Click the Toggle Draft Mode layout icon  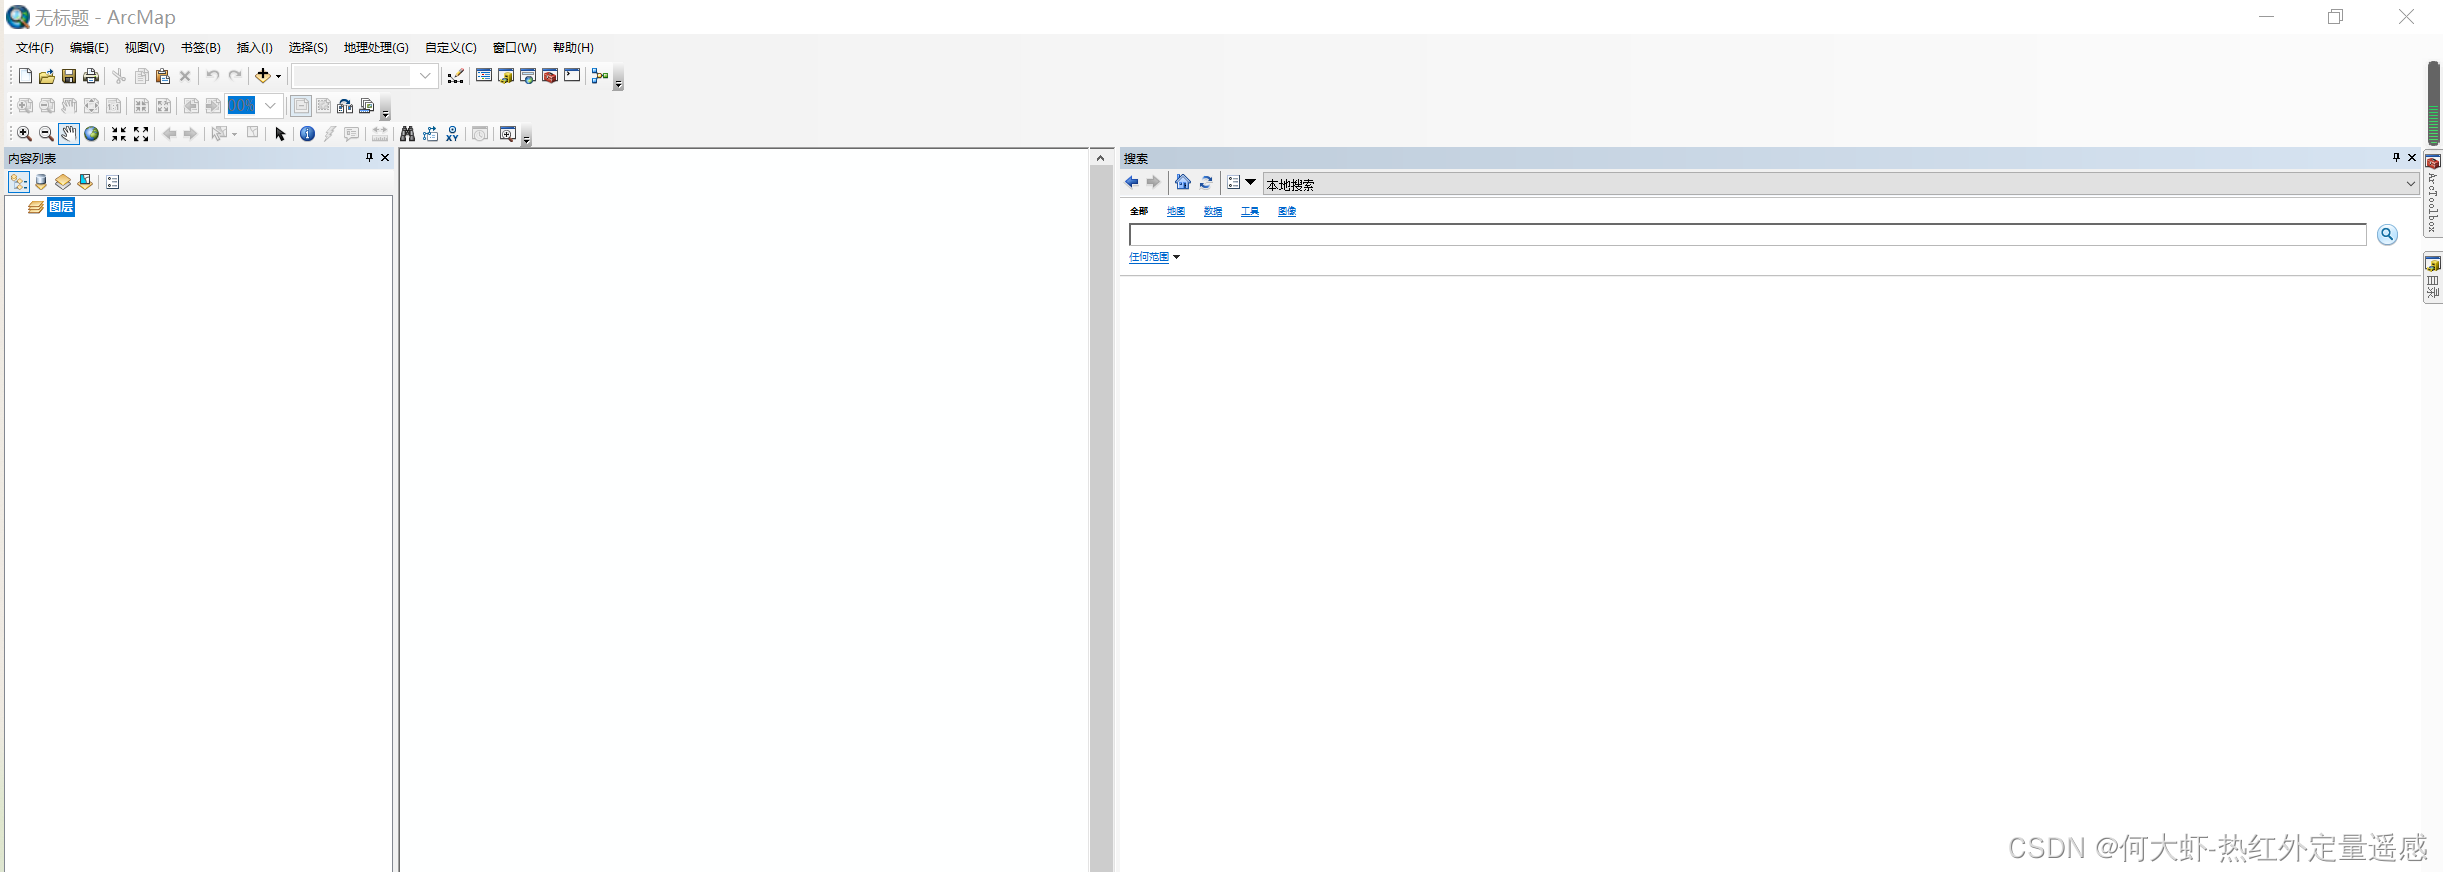(301, 106)
